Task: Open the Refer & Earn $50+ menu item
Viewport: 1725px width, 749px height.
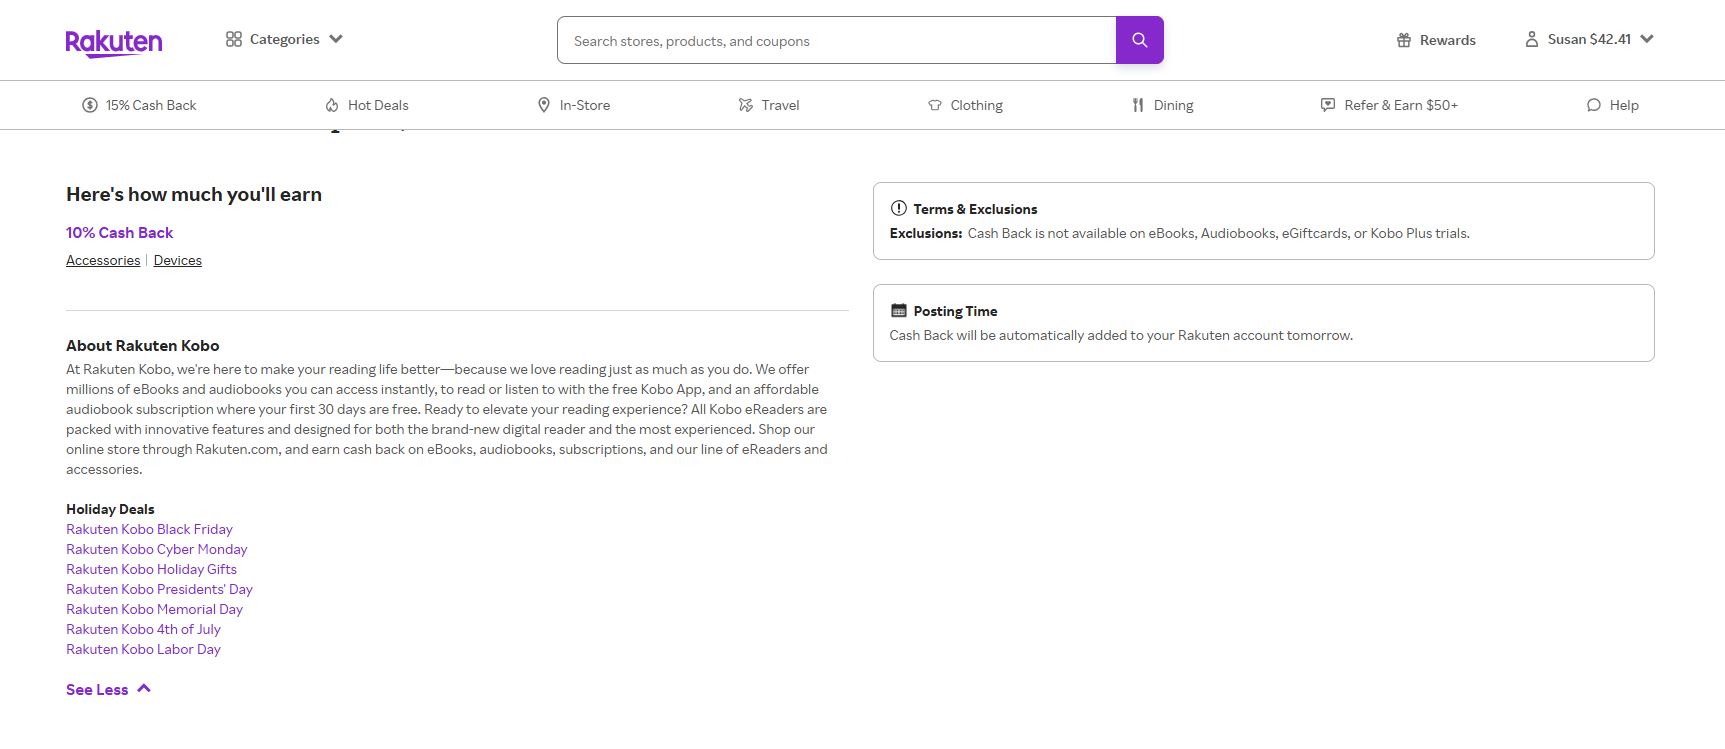Action: [x=1400, y=105]
